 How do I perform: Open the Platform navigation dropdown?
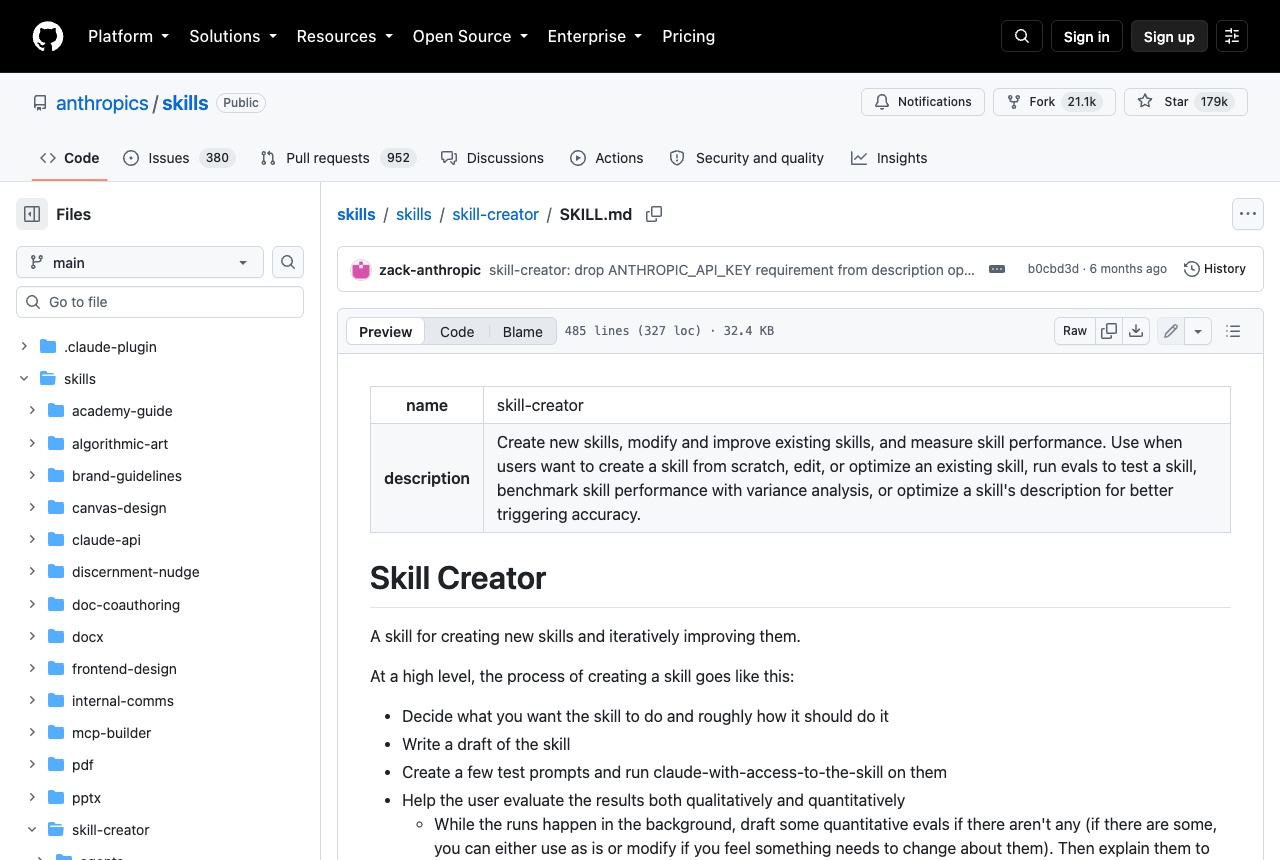click(128, 36)
